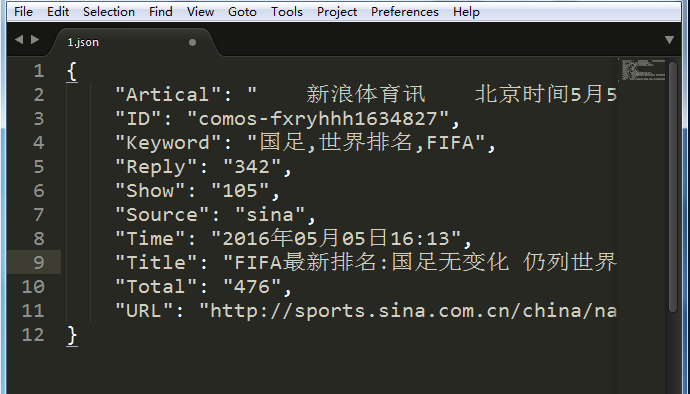Click the "Keyword" key
690x394 pixels.
pos(168,143)
